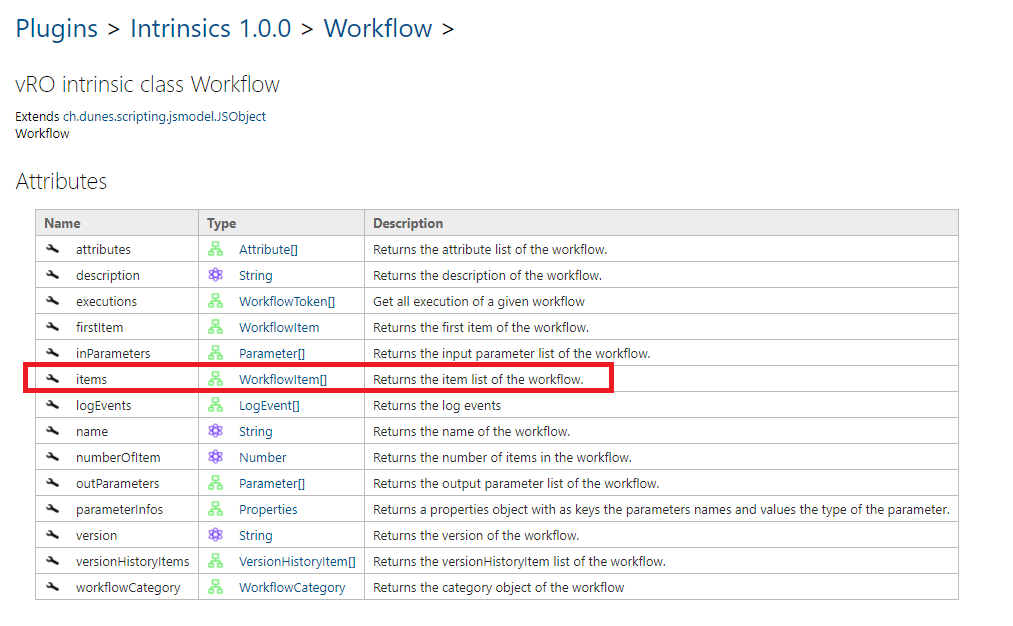Click the wrench icon beside inParameters
Viewport: 1013px width, 626px height.
(52, 353)
